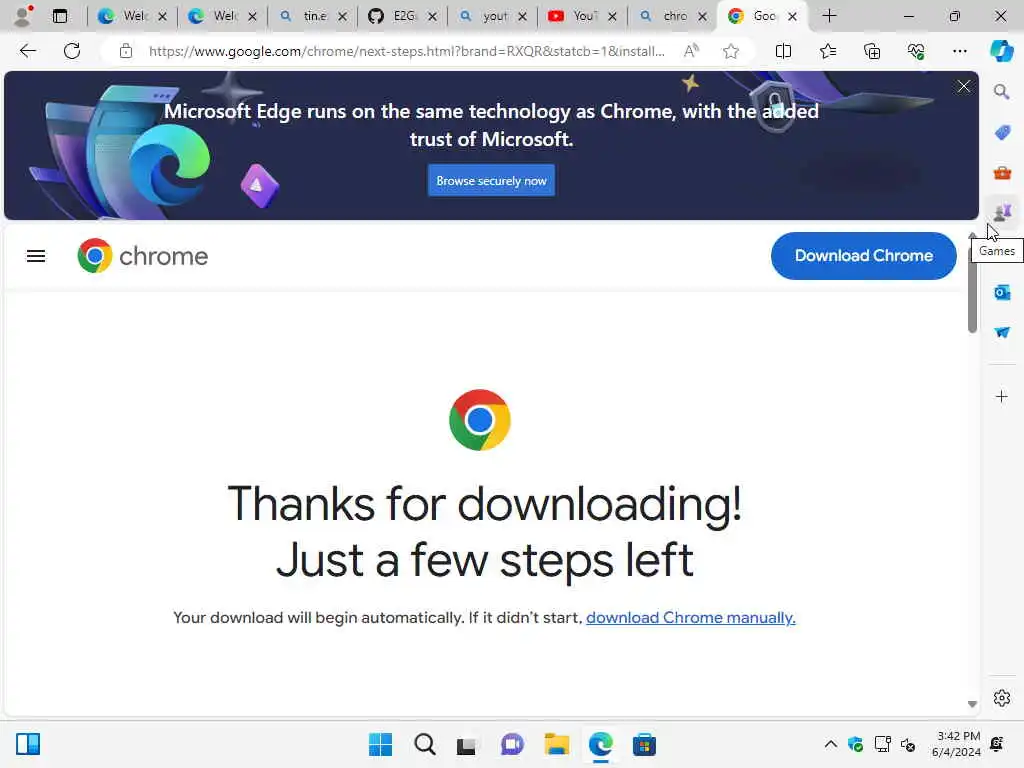Click download Chrome manually link
This screenshot has width=1024, height=768.
[x=690, y=618]
